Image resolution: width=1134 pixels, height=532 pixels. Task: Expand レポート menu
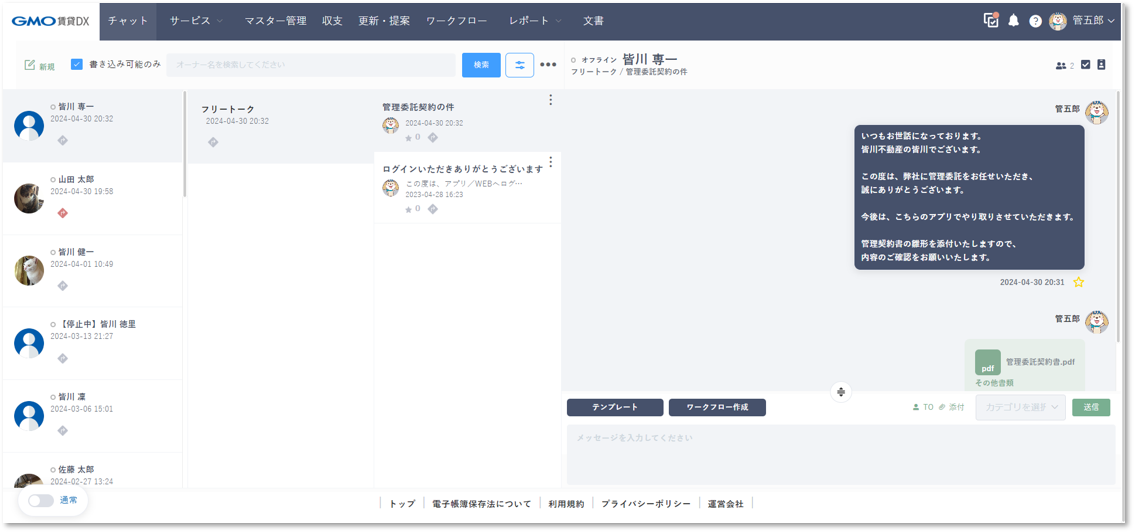(x=535, y=21)
